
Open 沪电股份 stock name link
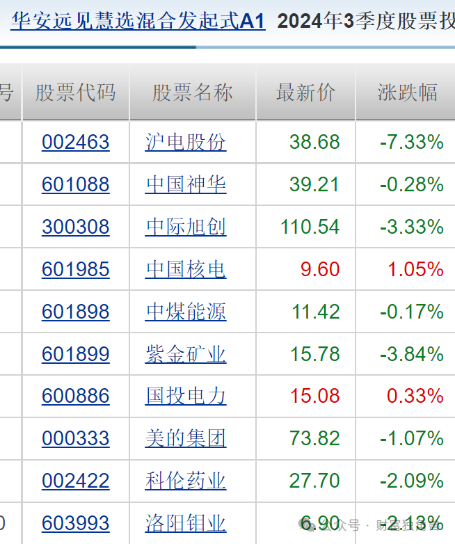point(186,142)
